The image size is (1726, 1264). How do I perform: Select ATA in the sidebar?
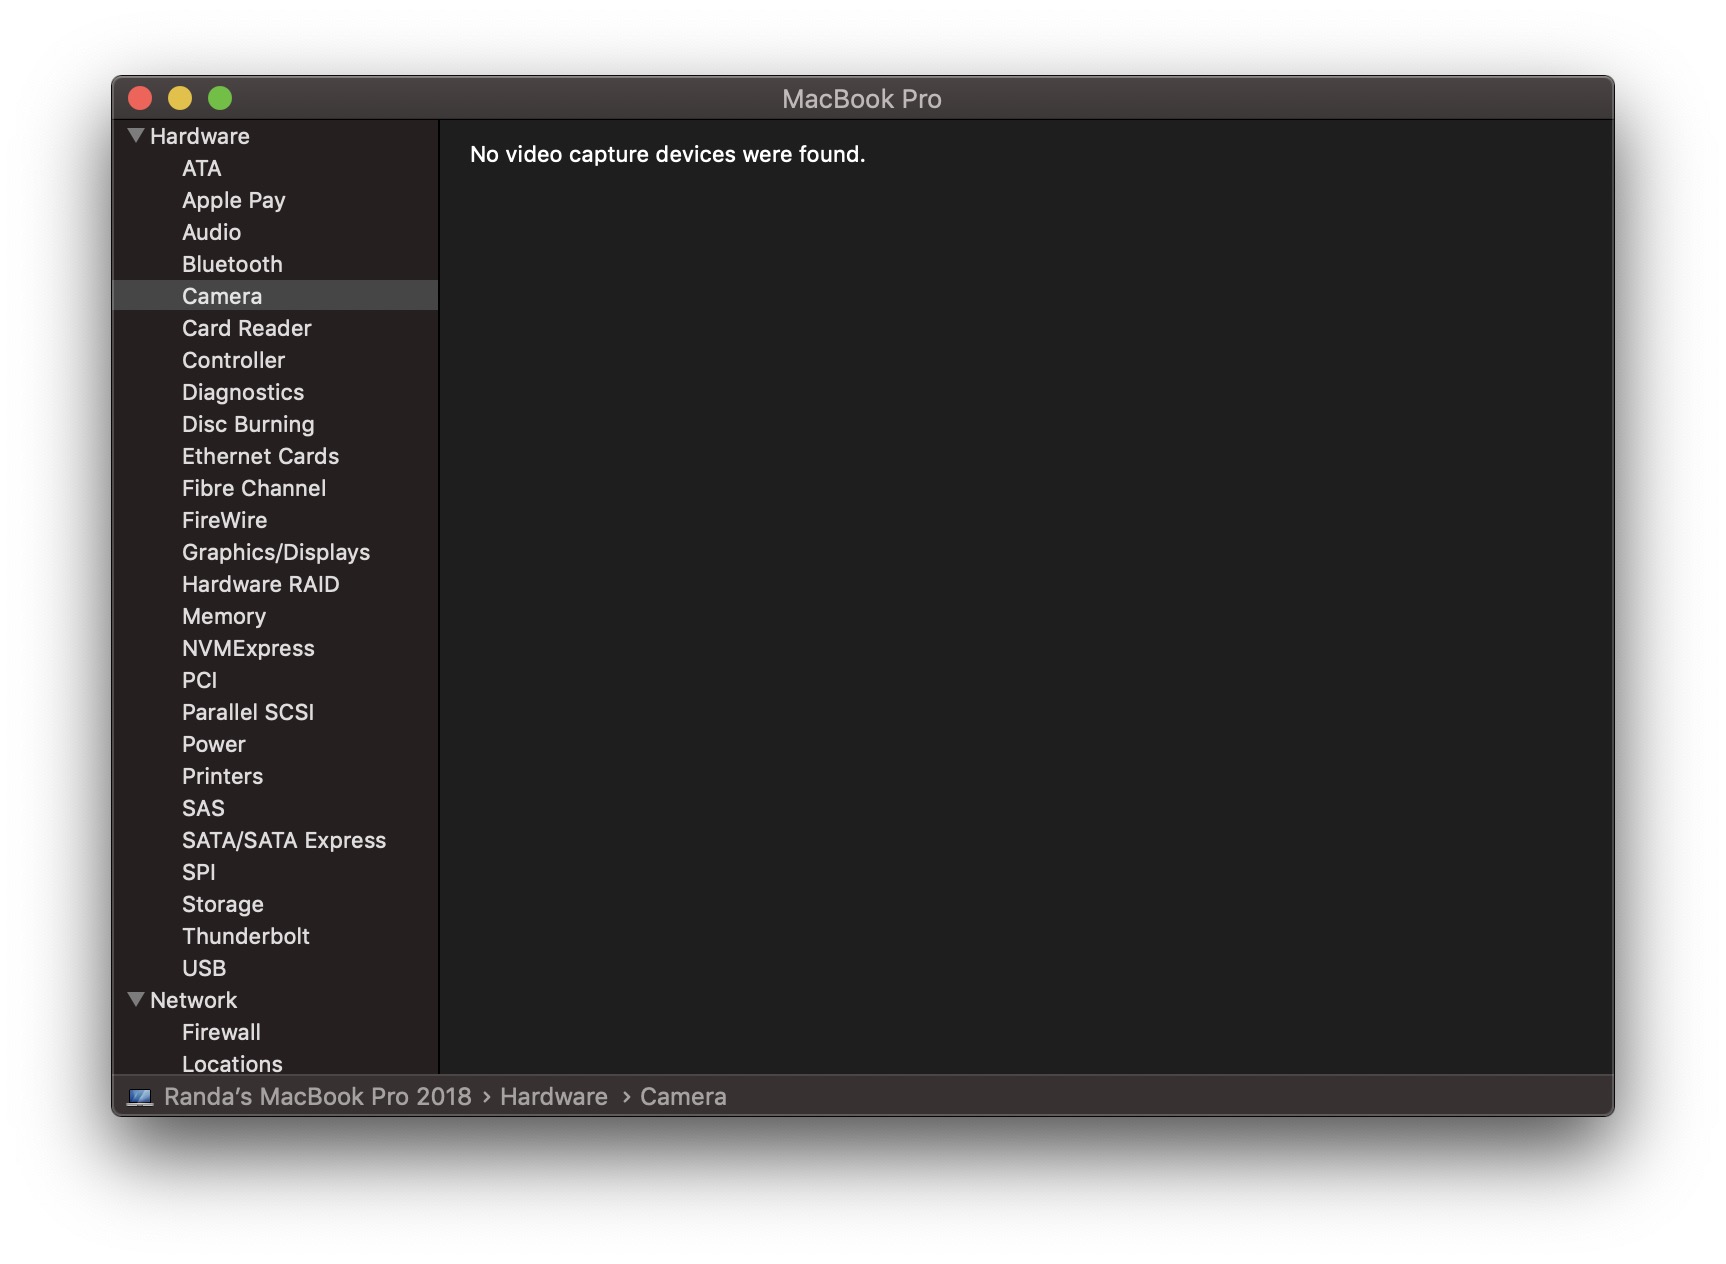point(202,168)
